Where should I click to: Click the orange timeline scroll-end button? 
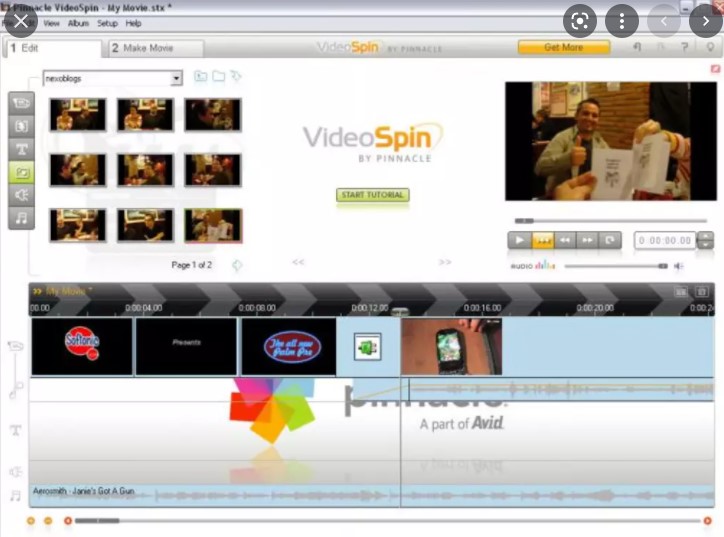pyautogui.click(x=707, y=521)
